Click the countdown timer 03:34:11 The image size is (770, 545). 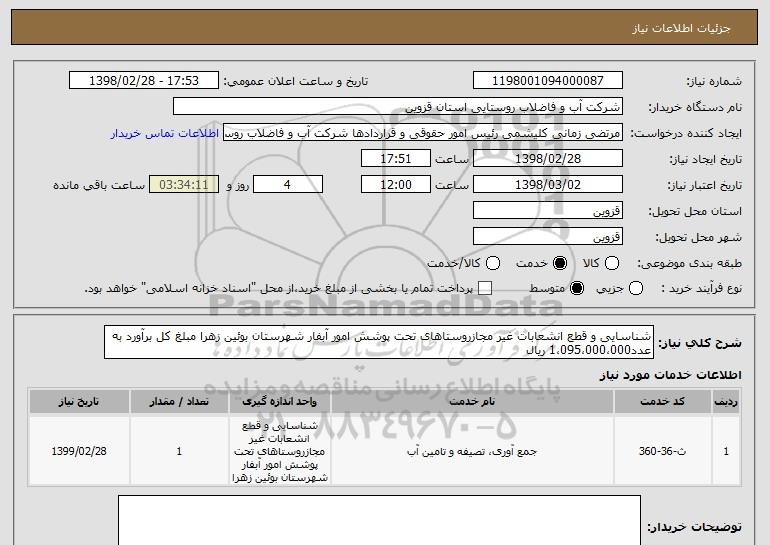(x=184, y=185)
